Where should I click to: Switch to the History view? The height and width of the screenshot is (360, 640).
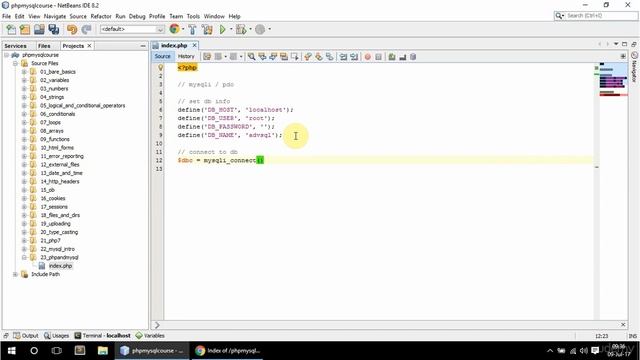[186, 56]
